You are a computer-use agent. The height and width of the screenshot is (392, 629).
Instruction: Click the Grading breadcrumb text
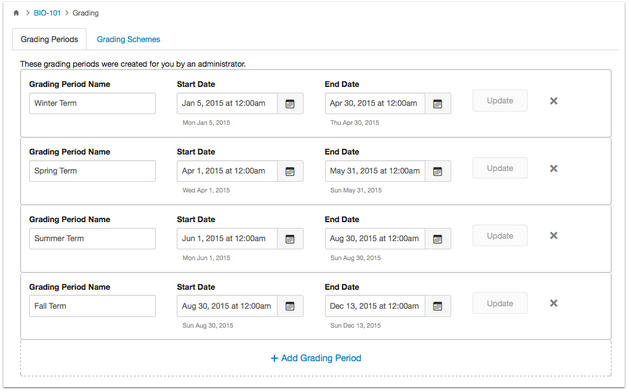[x=85, y=13]
